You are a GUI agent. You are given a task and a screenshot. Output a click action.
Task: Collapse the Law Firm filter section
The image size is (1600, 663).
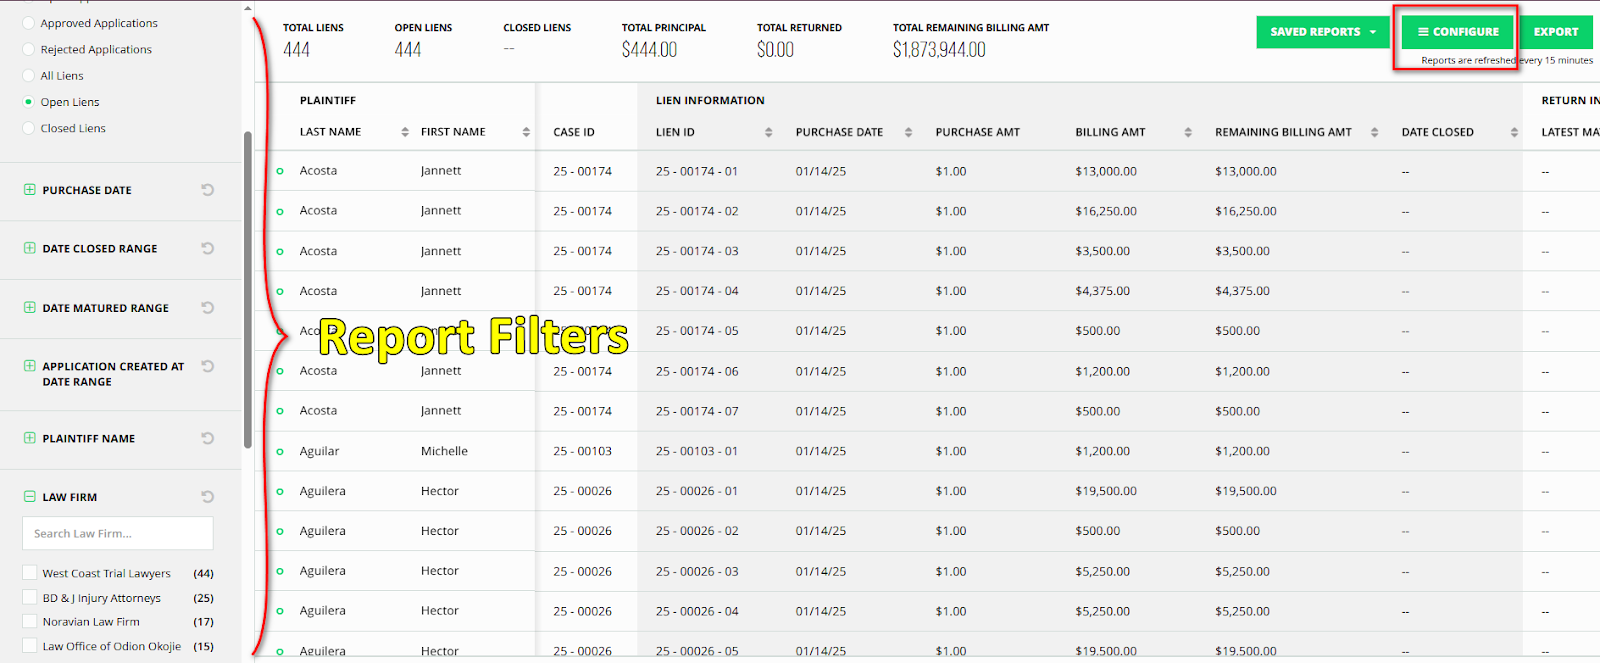point(30,497)
